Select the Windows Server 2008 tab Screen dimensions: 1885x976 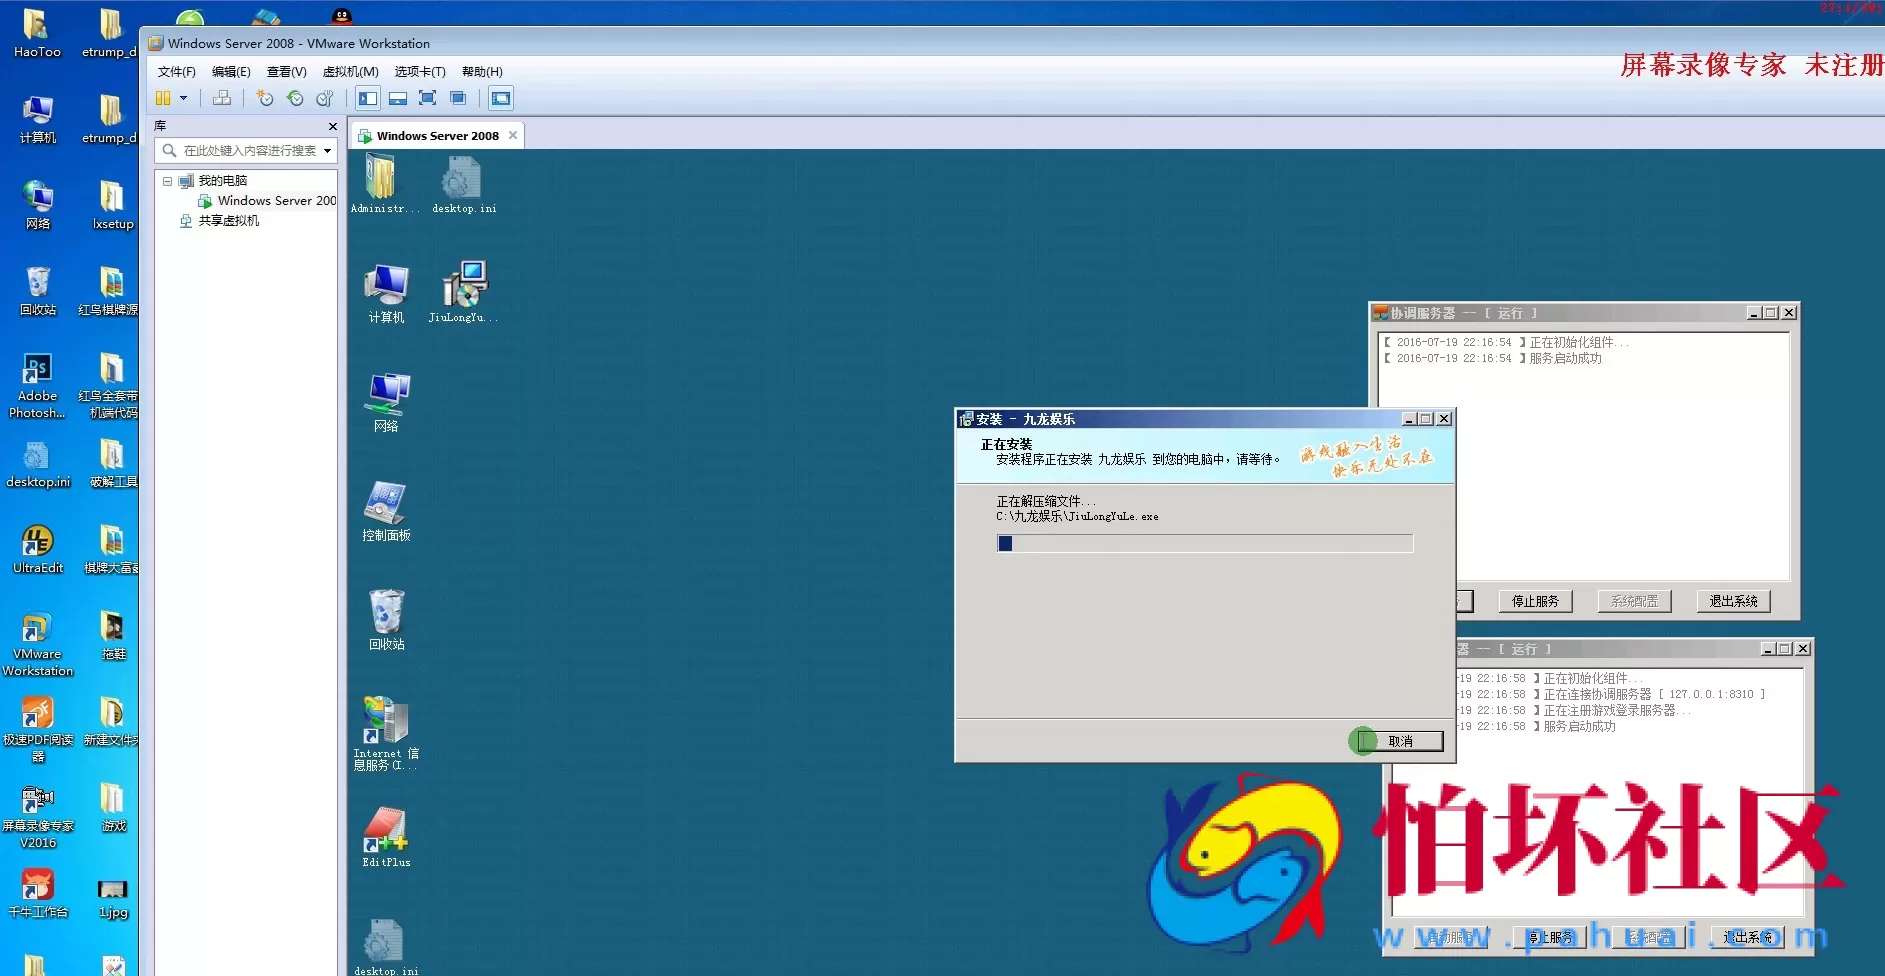point(437,136)
